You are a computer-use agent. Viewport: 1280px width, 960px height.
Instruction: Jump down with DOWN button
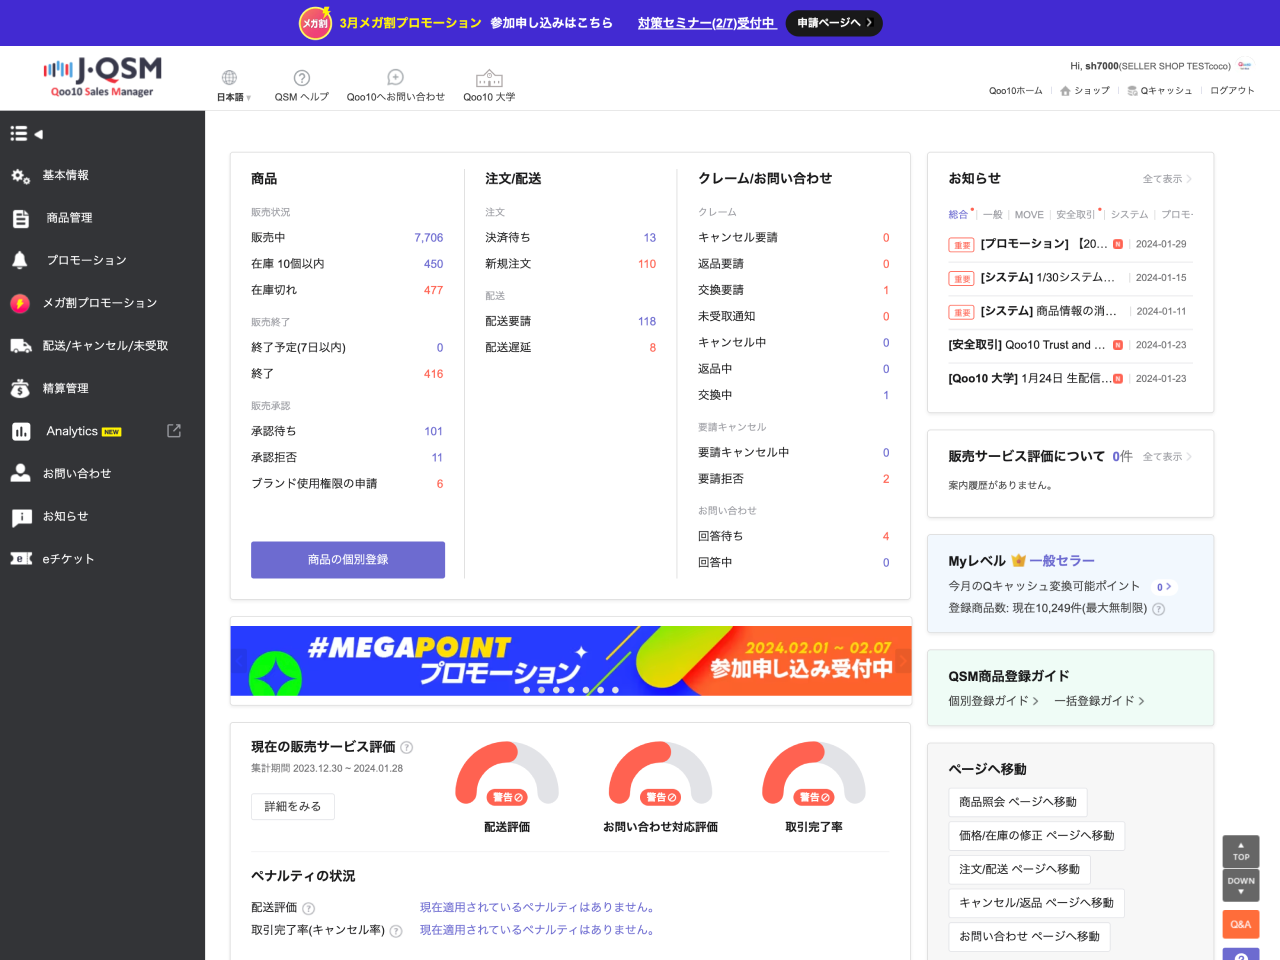[1241, 885]
